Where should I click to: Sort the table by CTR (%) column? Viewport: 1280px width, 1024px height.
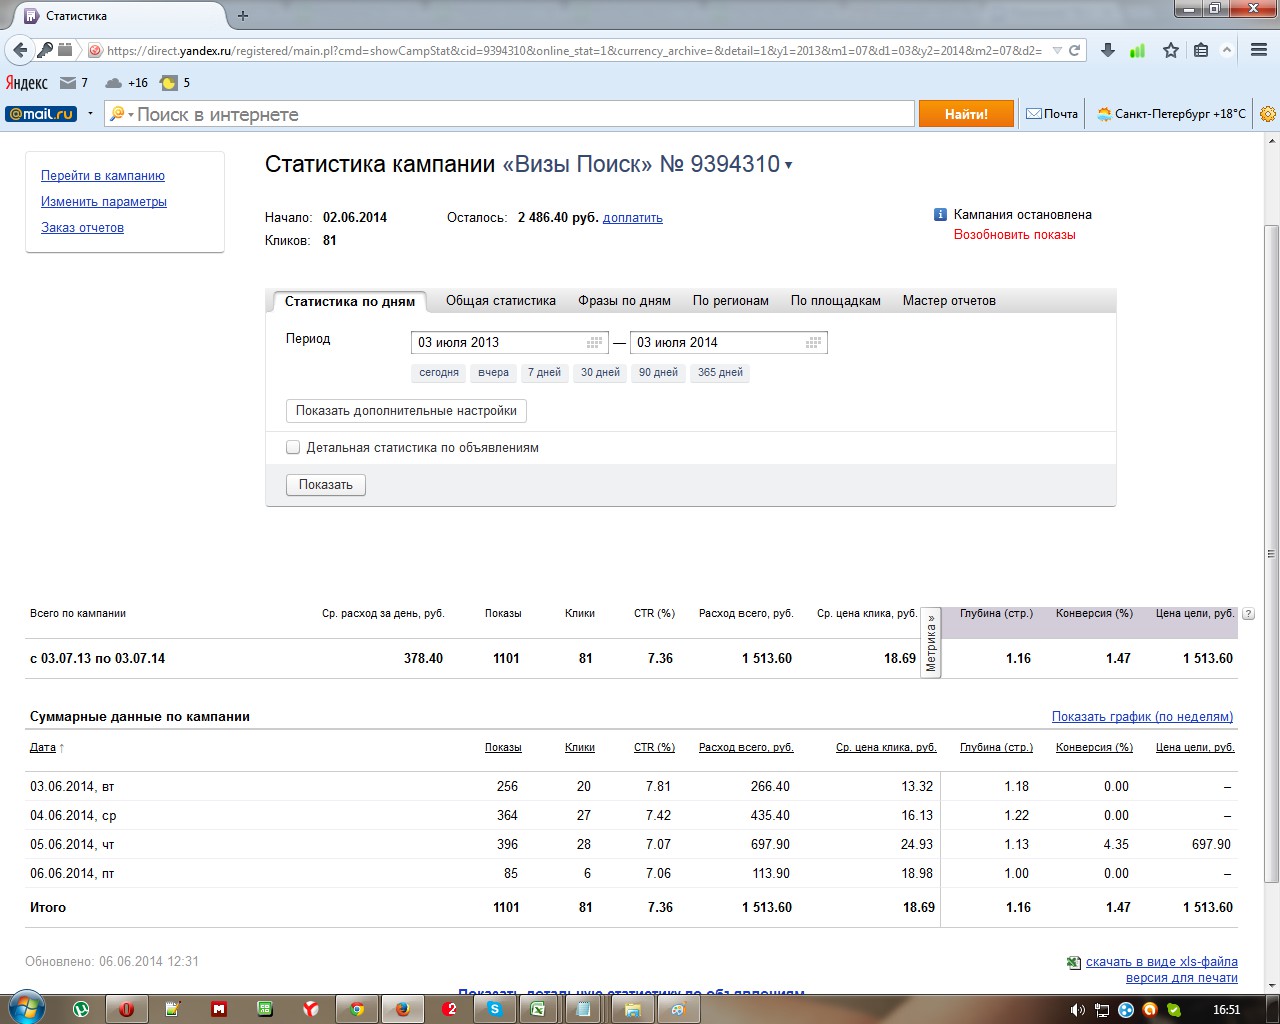coord(654,748)
